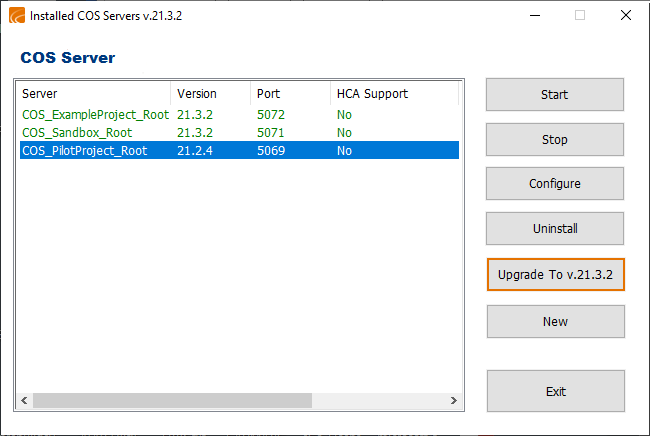Click Upgrade To v.21.3.2 button
650x436 pixels.
point(555,275)
